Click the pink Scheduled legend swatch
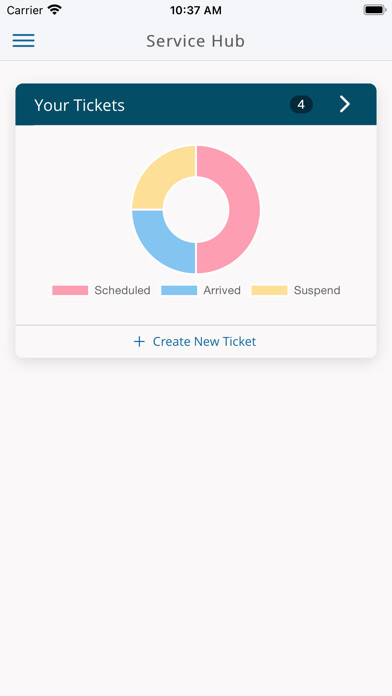392x696 pixels. coord(70,290)
